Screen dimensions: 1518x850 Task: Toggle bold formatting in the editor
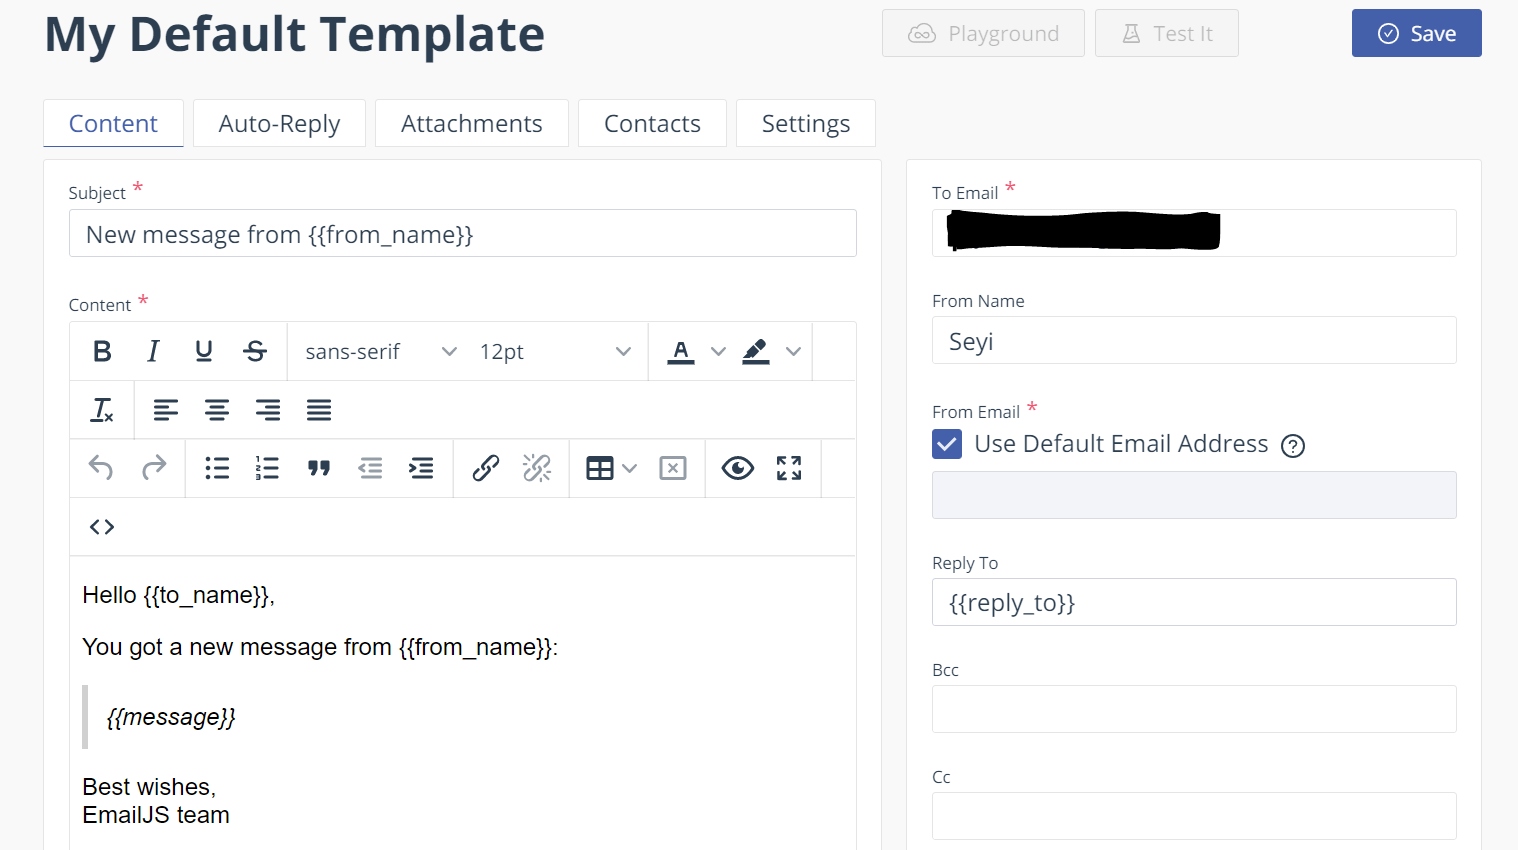tap(101, 351)
